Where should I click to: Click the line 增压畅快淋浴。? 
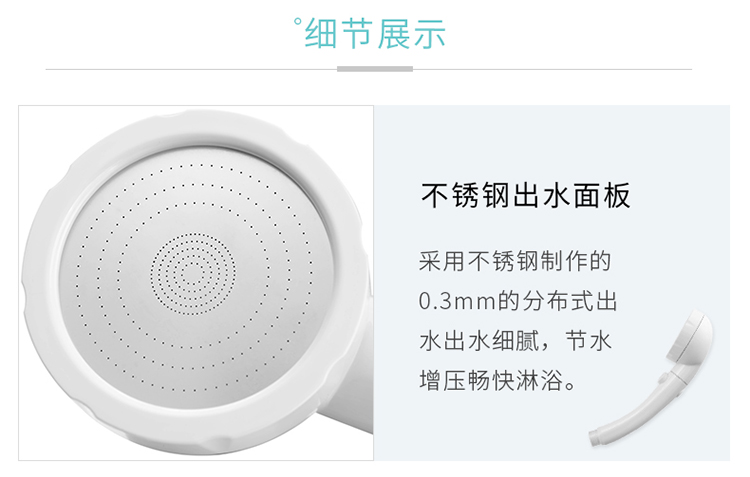499,381
